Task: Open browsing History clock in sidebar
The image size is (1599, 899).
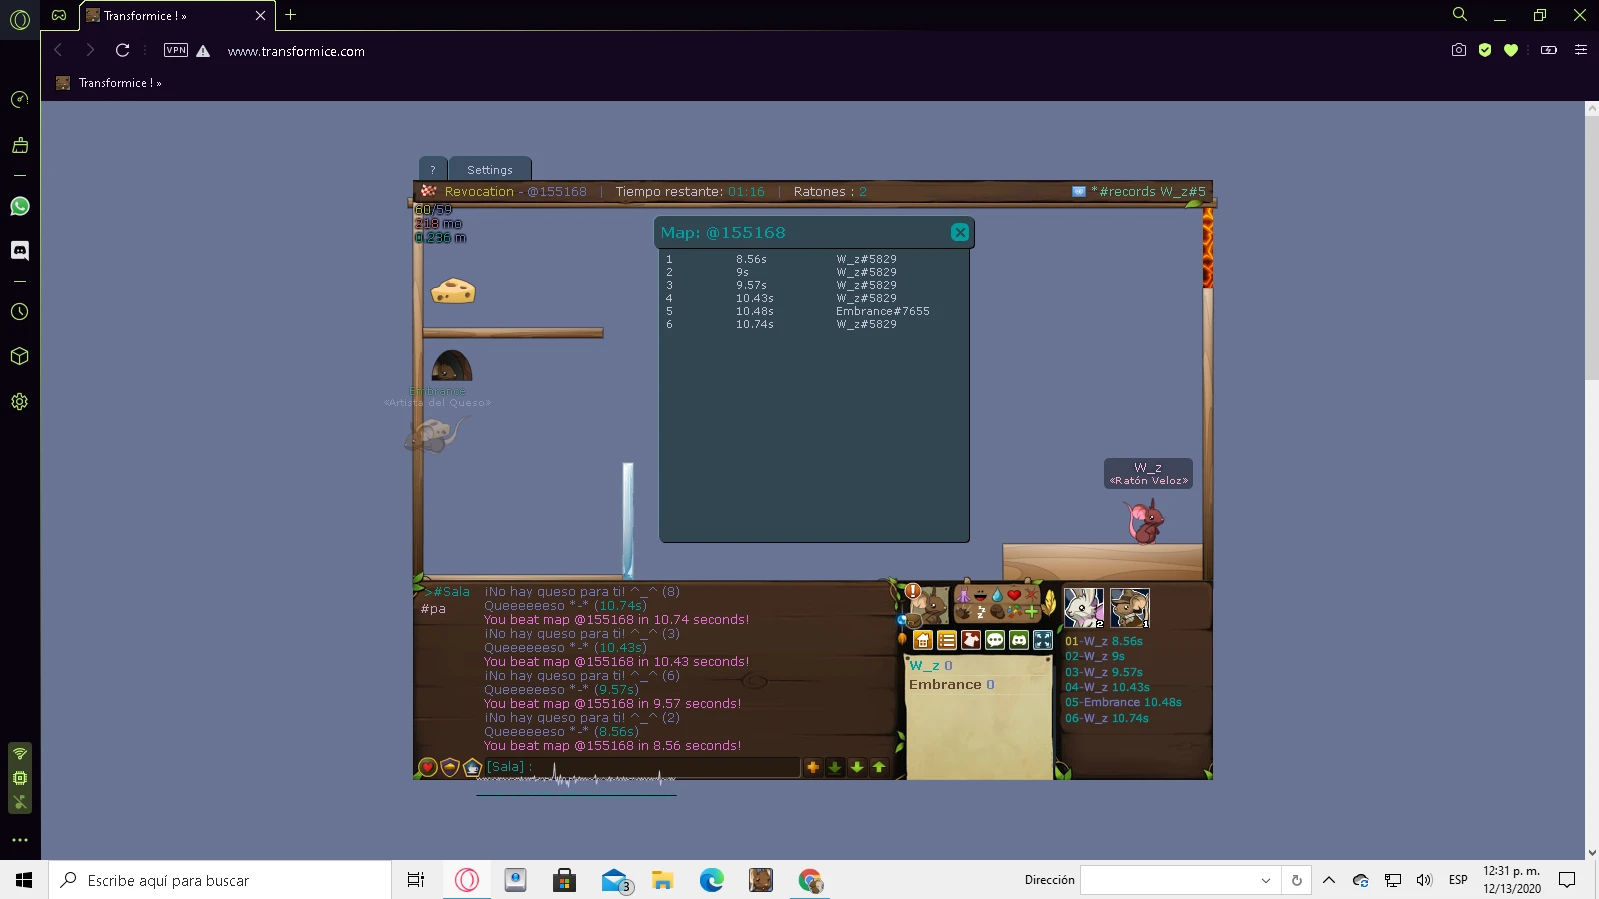Action: [19, 311]
